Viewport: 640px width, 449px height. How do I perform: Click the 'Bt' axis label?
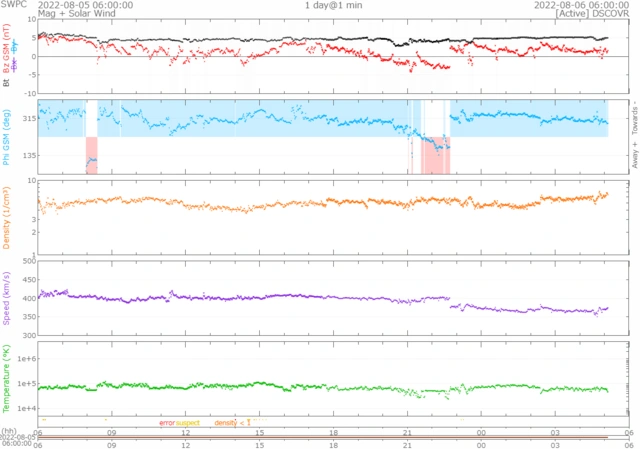point(6,82)
